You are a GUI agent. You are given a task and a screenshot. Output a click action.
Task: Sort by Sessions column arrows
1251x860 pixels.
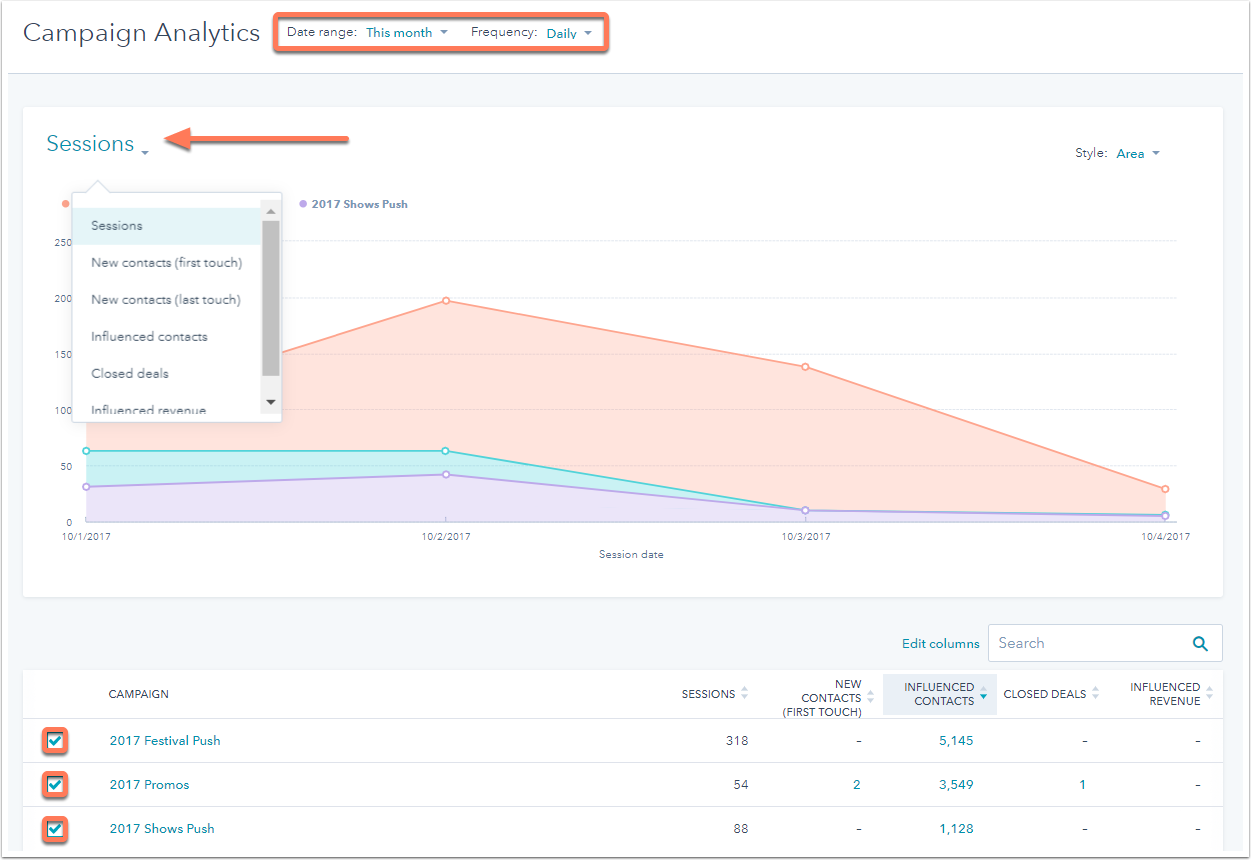[x=744, y=694]
